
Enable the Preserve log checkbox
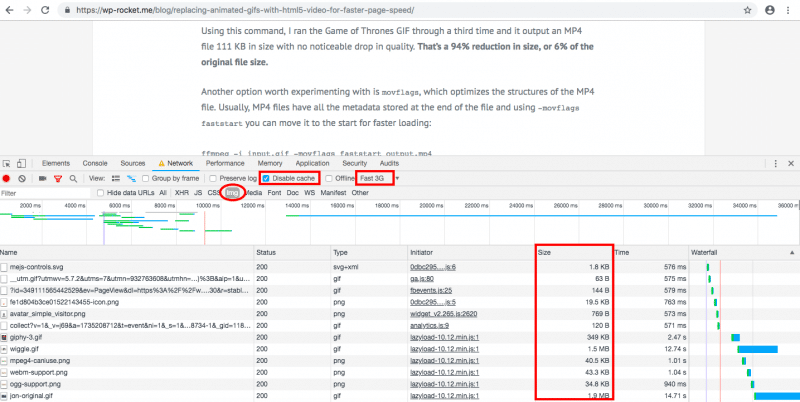tap(213, 178)
